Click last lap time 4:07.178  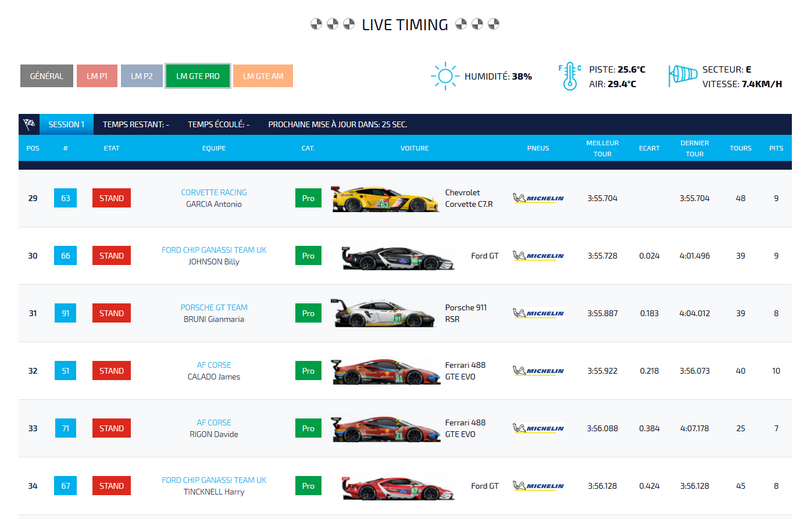[694, 428]
